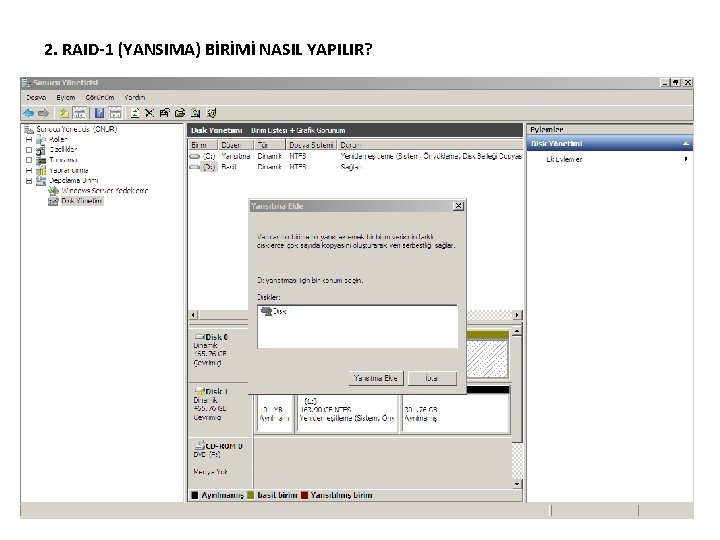The width and height of the screenshot is (720, 540).
Task: Open the Ek Eylemler submenu arrow
Action: click(x=686, y=159)
